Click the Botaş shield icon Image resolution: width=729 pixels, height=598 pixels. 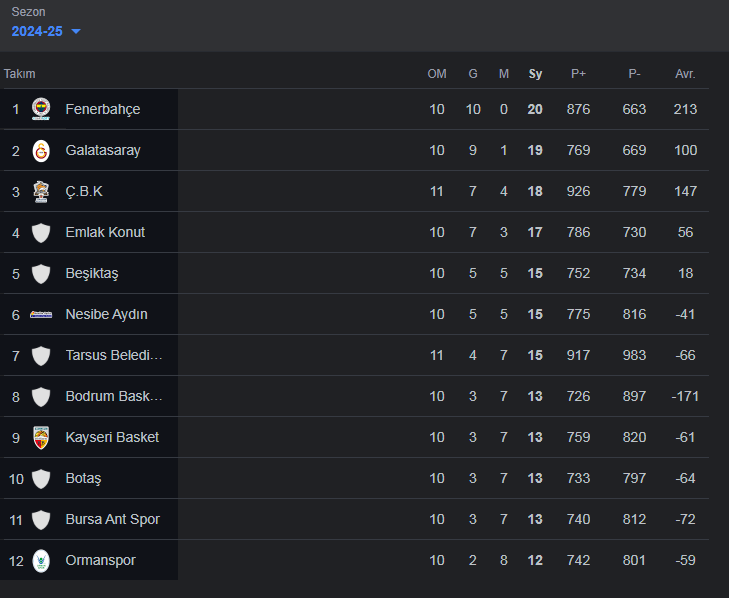[41, 478]
